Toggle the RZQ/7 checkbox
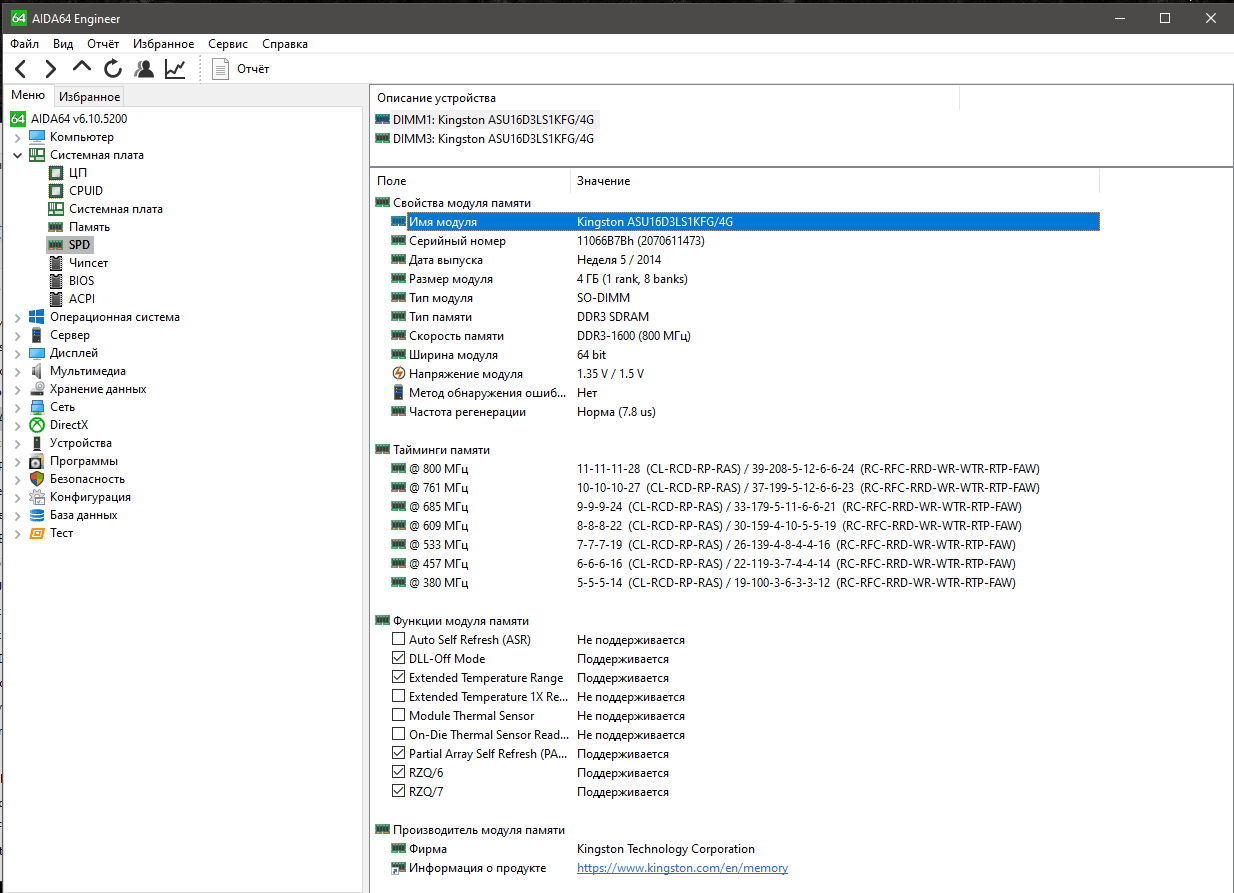This screenshot has height=893, width=1234. point(399,791)
